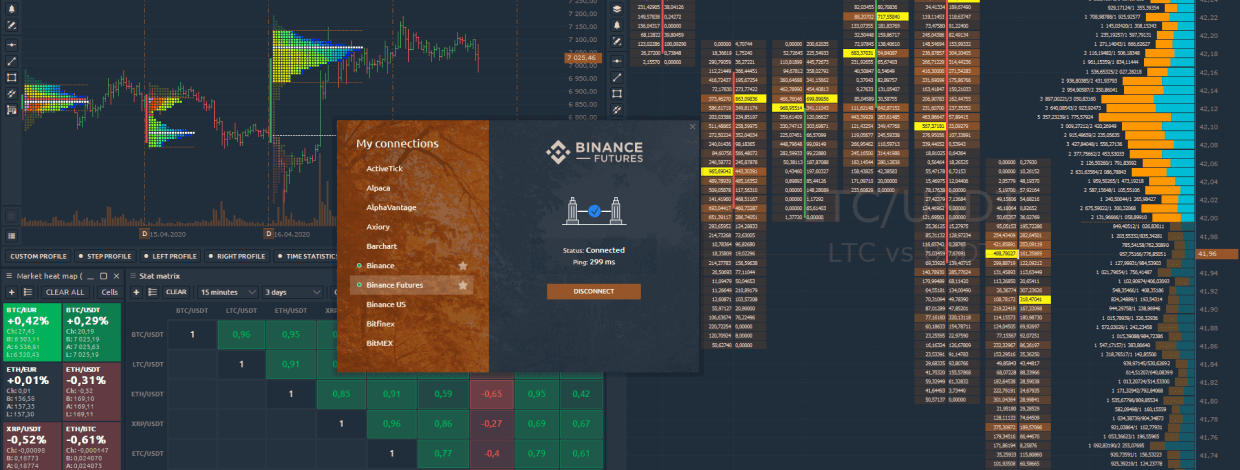The image size is (1240, 470).
Task: Select the Binance Futures connection entry
Action: (x=410, y=285)
